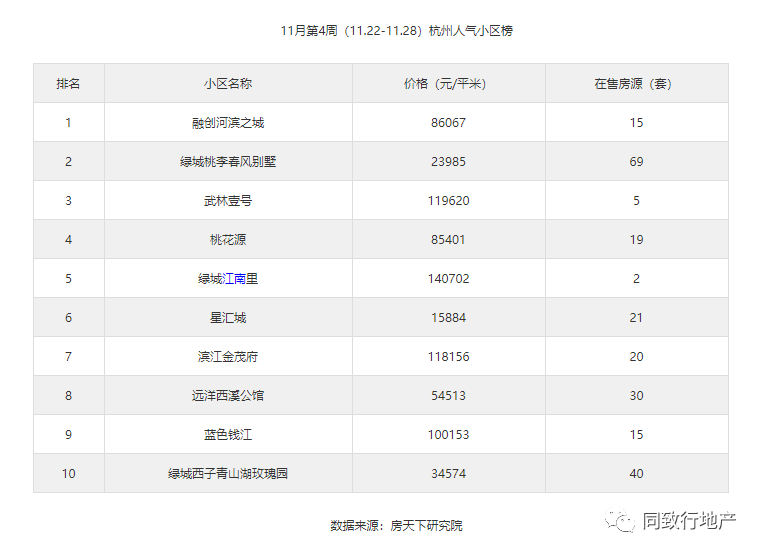The image size is (761, 554).
Task: Click the 排名 column header
Action: click(68, 84)
